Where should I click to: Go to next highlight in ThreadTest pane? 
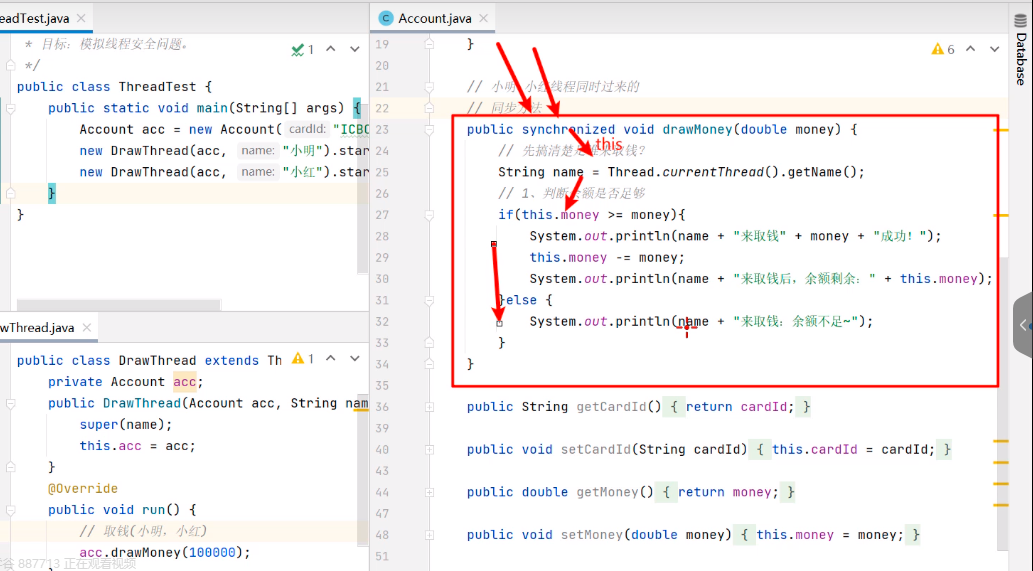(355, 49)
